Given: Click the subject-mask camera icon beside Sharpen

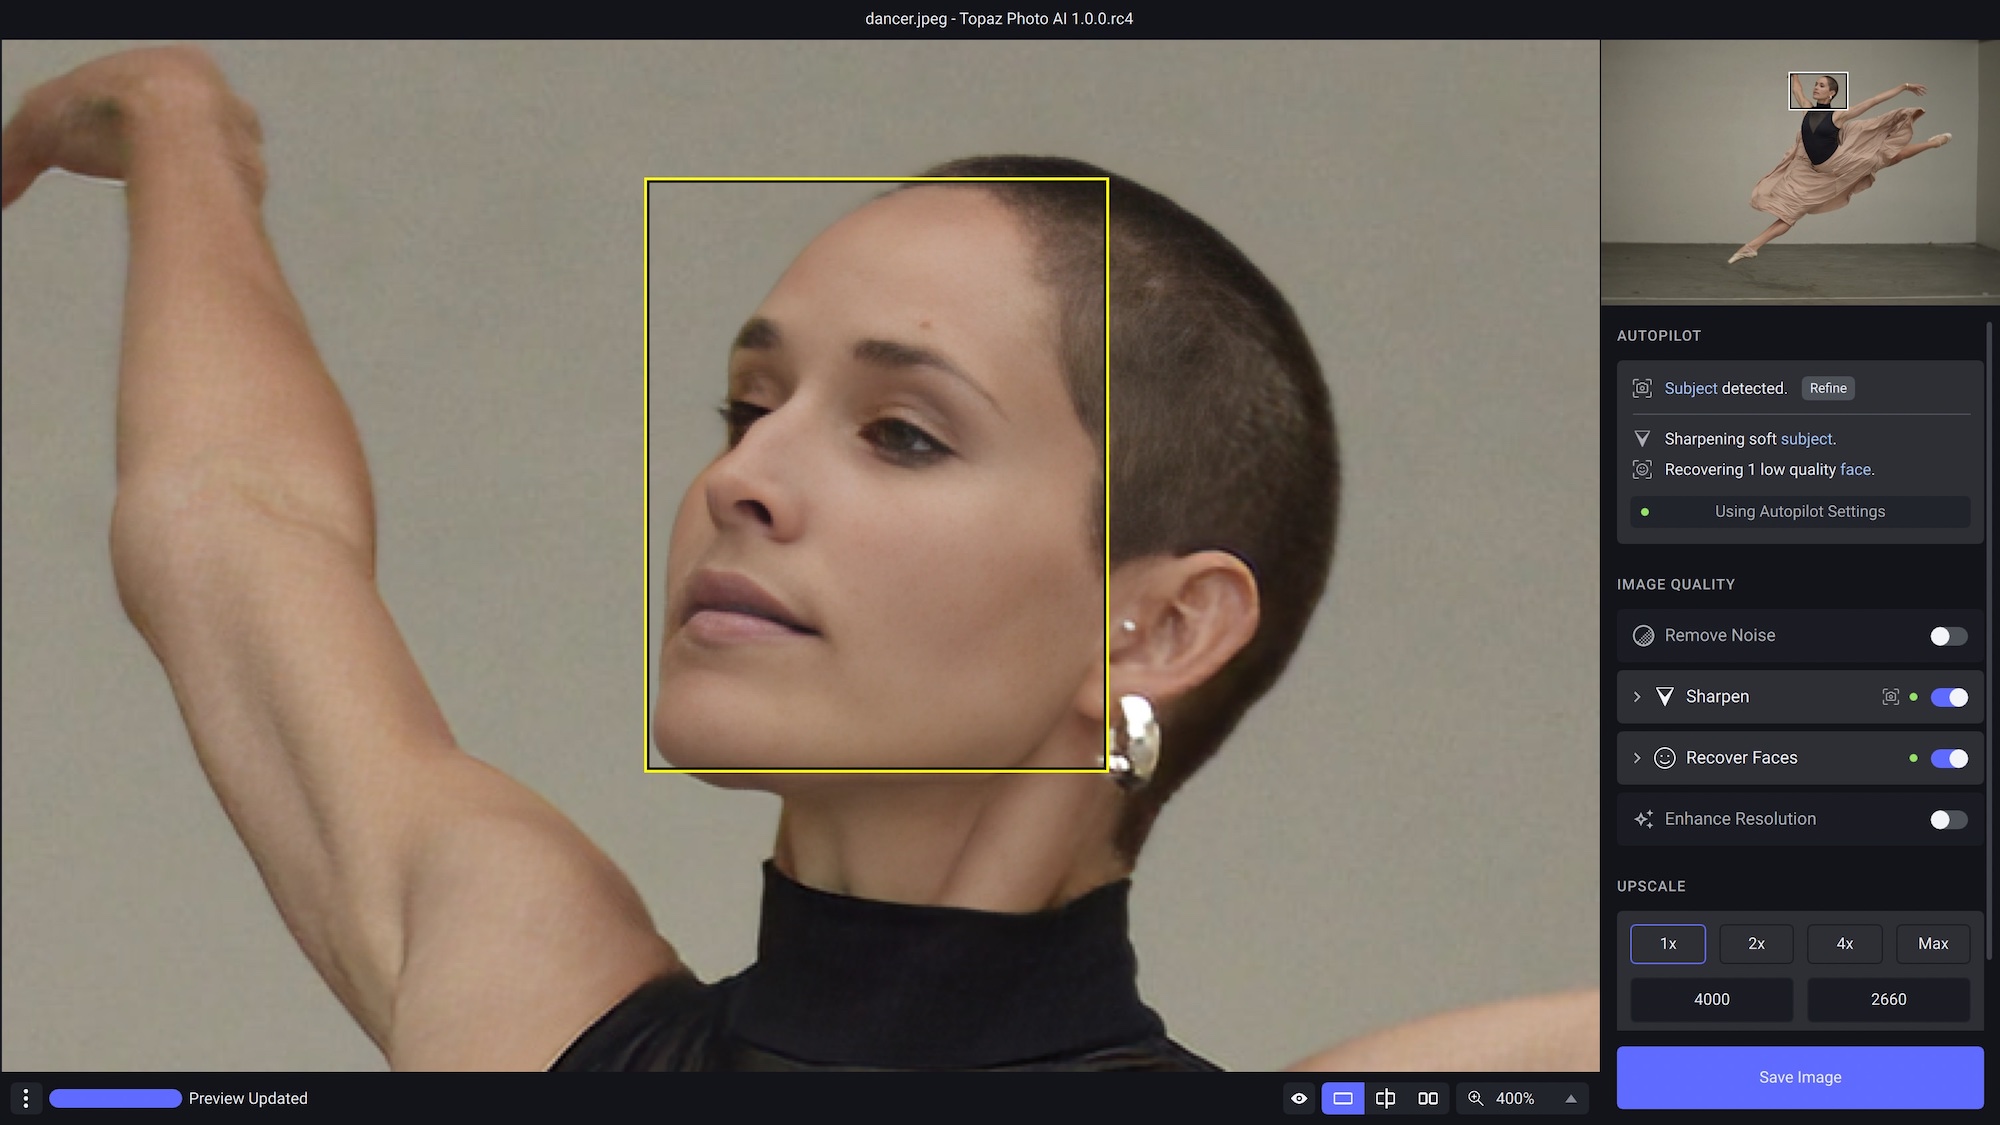Looking at the screenshot, I should coord(1890,697).
